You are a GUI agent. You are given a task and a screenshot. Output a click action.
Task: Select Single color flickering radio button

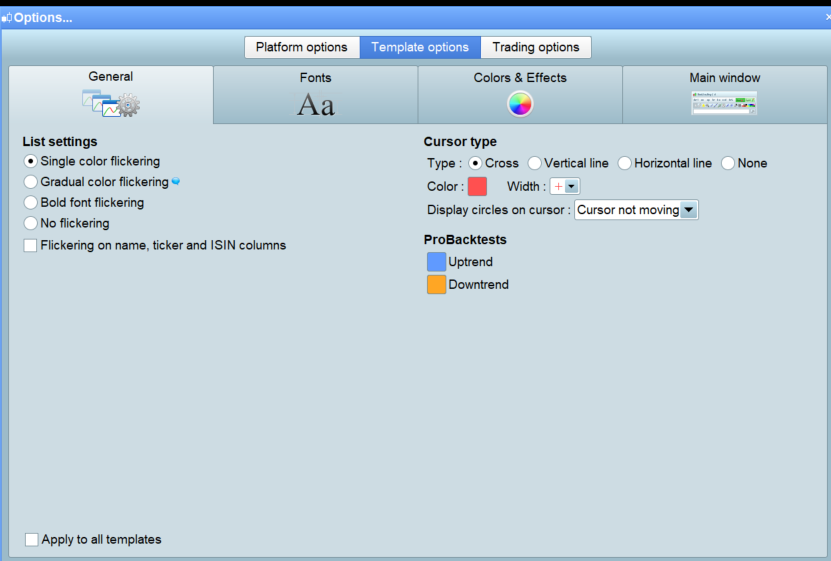pyautogui.click(x=31, y=161)
